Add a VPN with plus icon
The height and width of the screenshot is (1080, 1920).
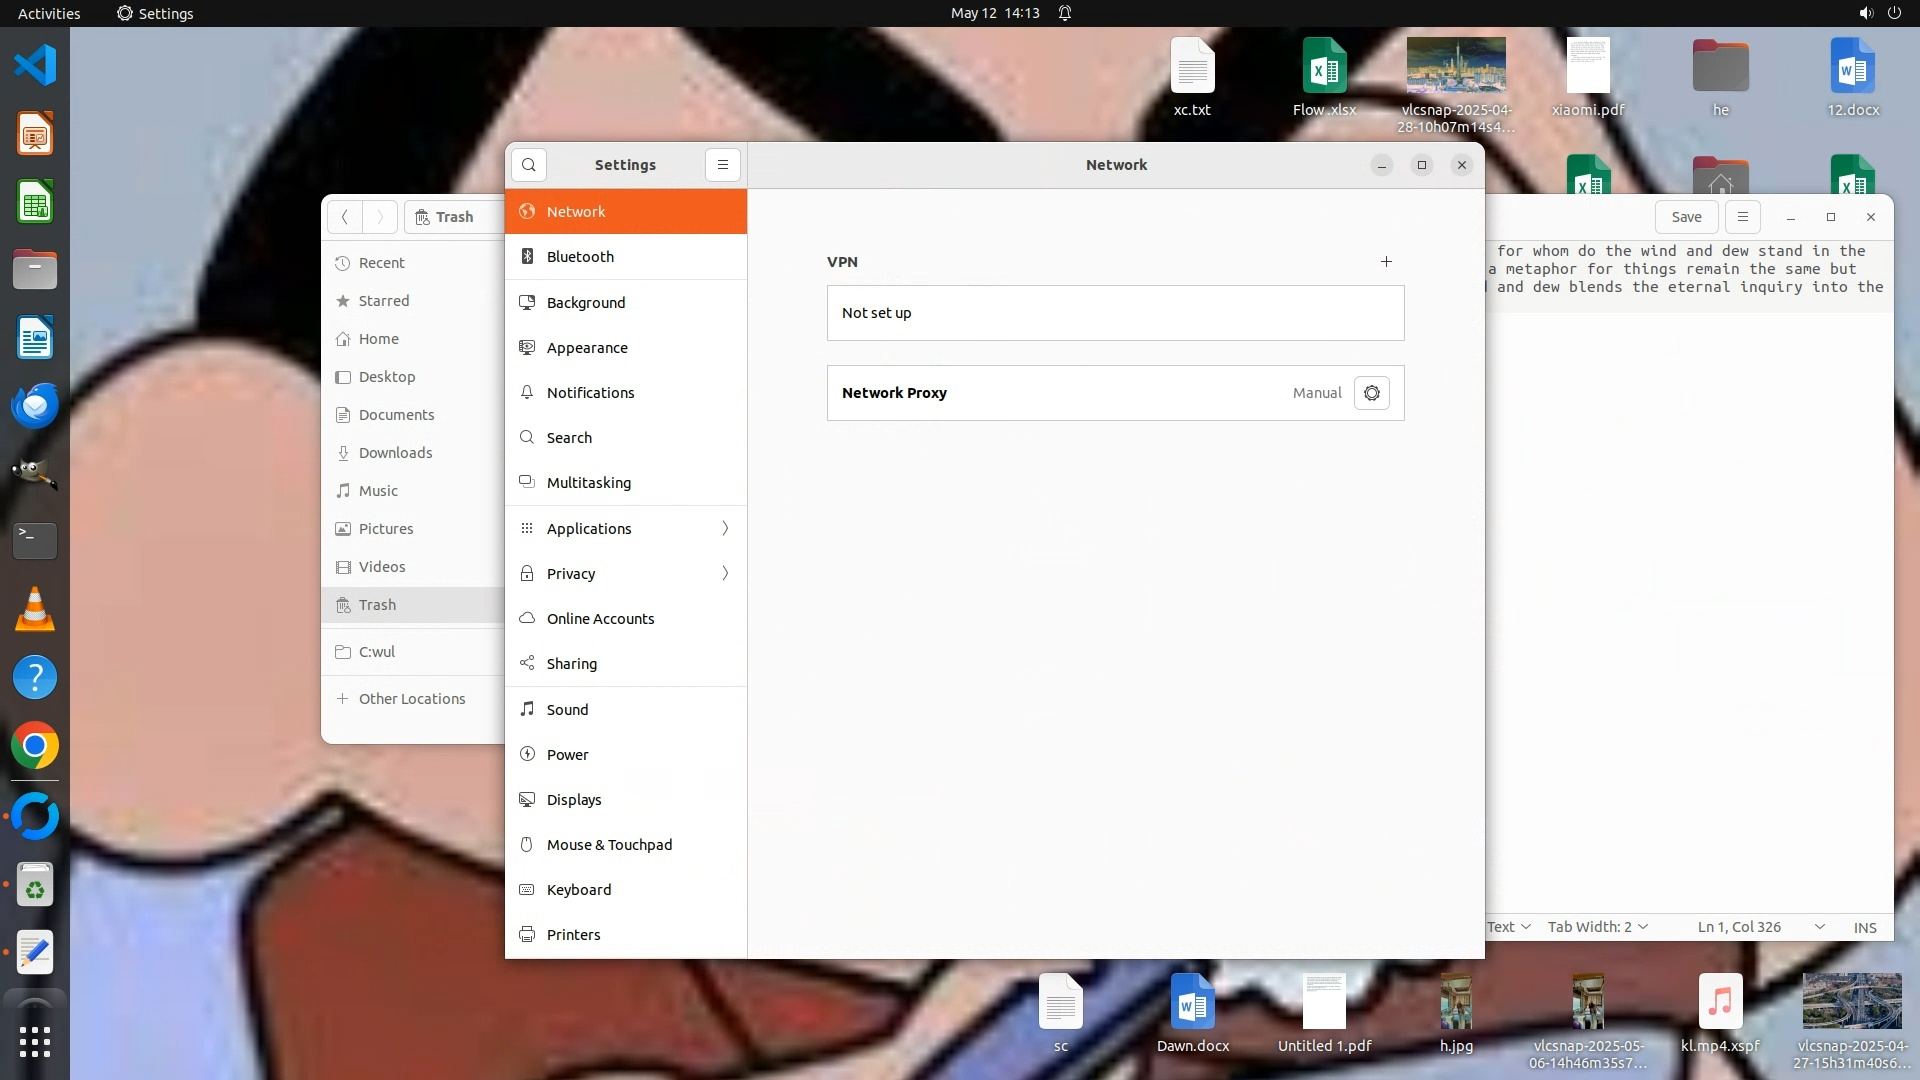click(x=1386, y=262)
